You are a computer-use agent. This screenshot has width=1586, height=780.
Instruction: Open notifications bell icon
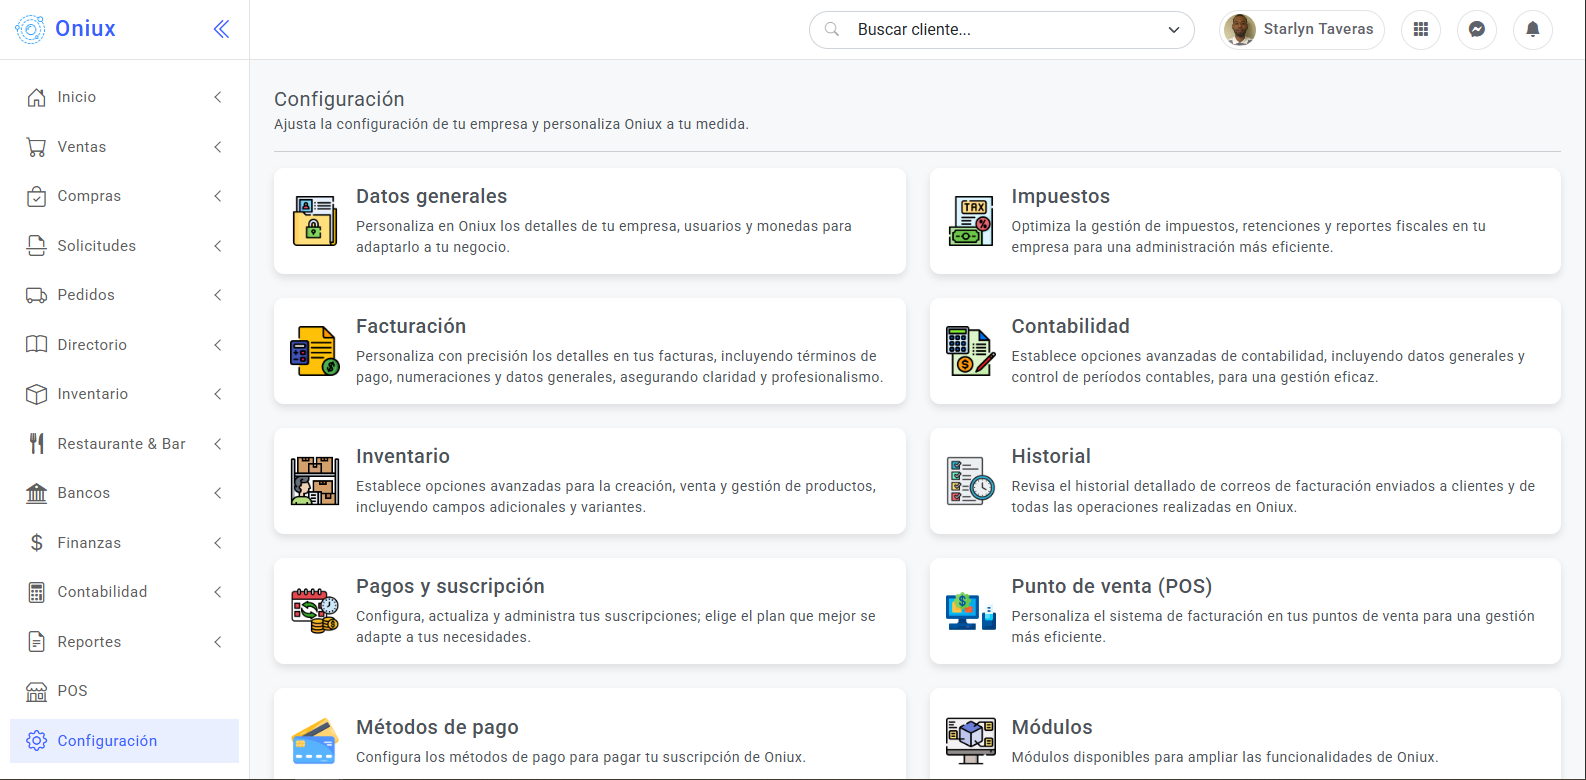(x=1533, y=30)
